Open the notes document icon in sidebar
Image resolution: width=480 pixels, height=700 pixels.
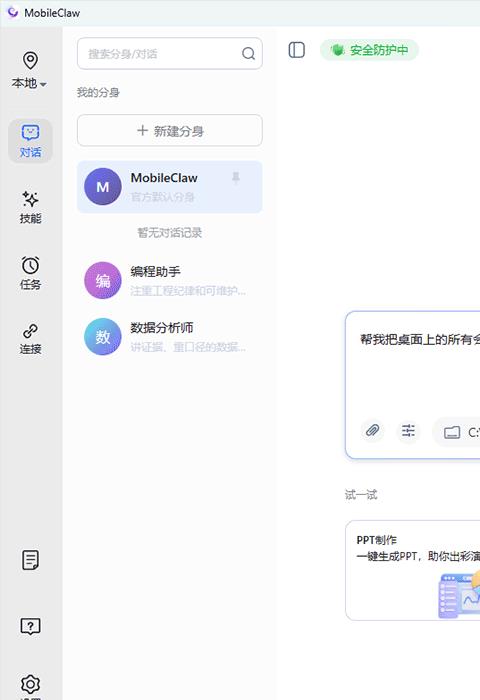(30, 560)
